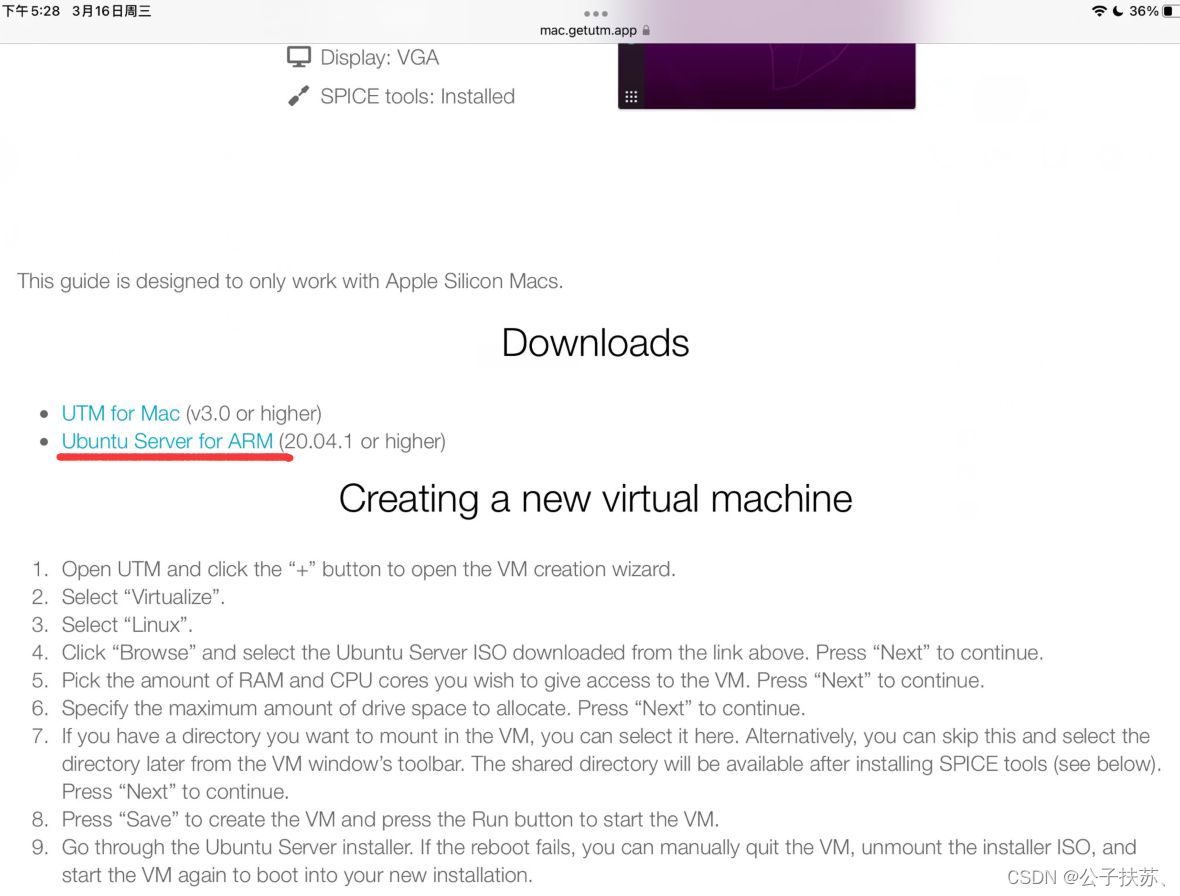Tap the three-dot multitasking indicator
The height and width of the screenshot is (896, 1180).
595,14
